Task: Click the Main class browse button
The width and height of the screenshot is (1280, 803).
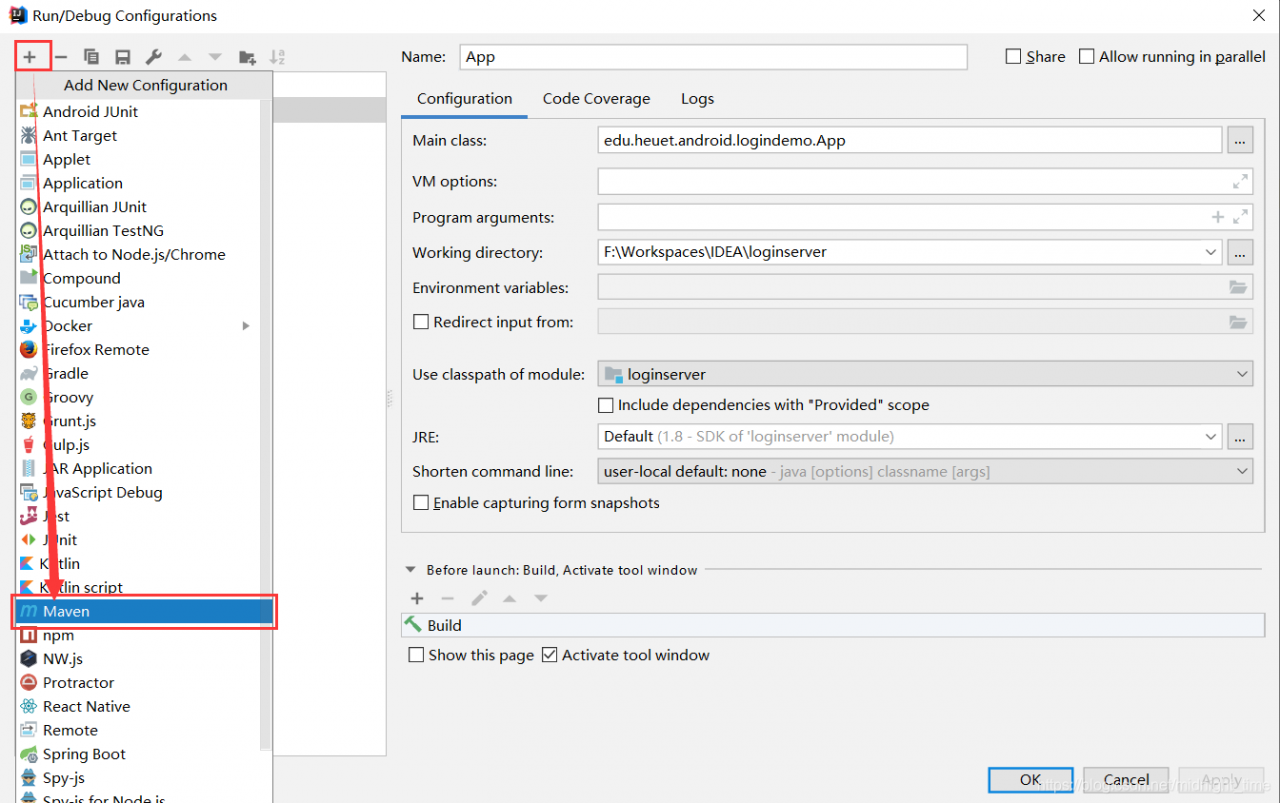Action: coord(1240,141)
